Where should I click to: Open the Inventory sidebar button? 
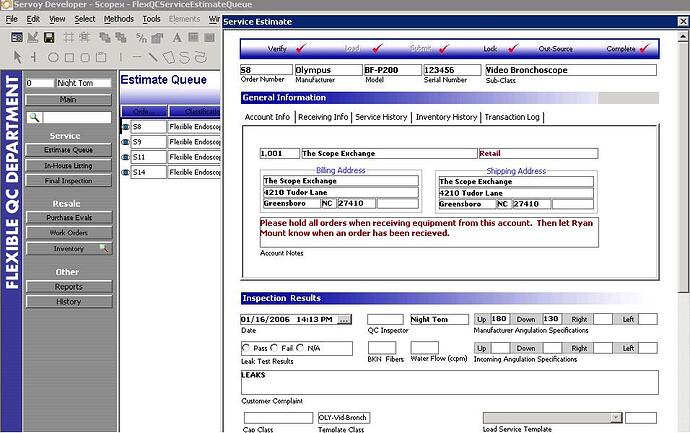tap(69, 249)
